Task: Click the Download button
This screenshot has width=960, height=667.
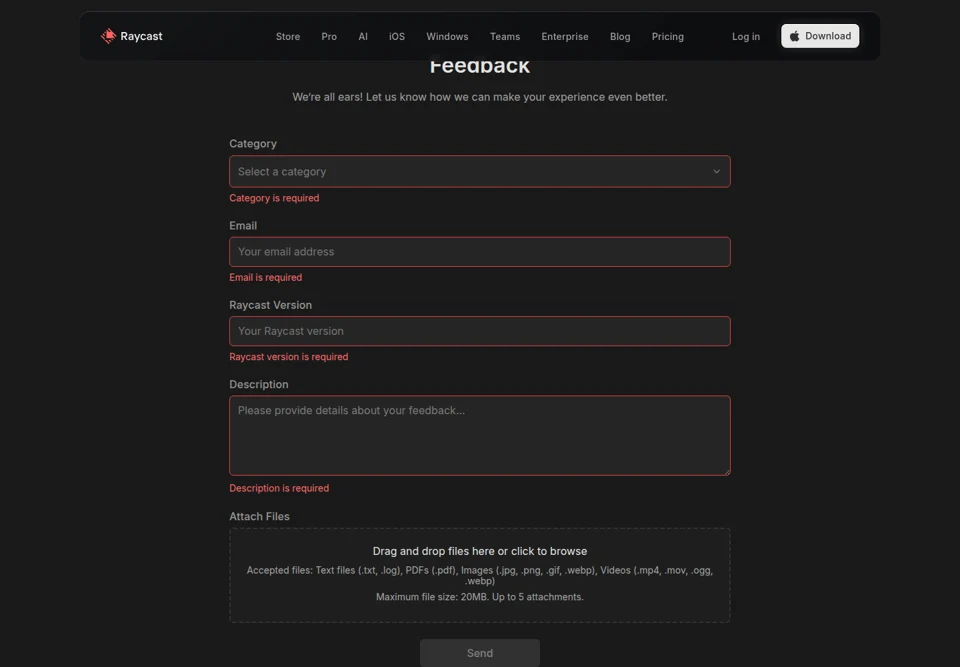Action: pos(820,36)
